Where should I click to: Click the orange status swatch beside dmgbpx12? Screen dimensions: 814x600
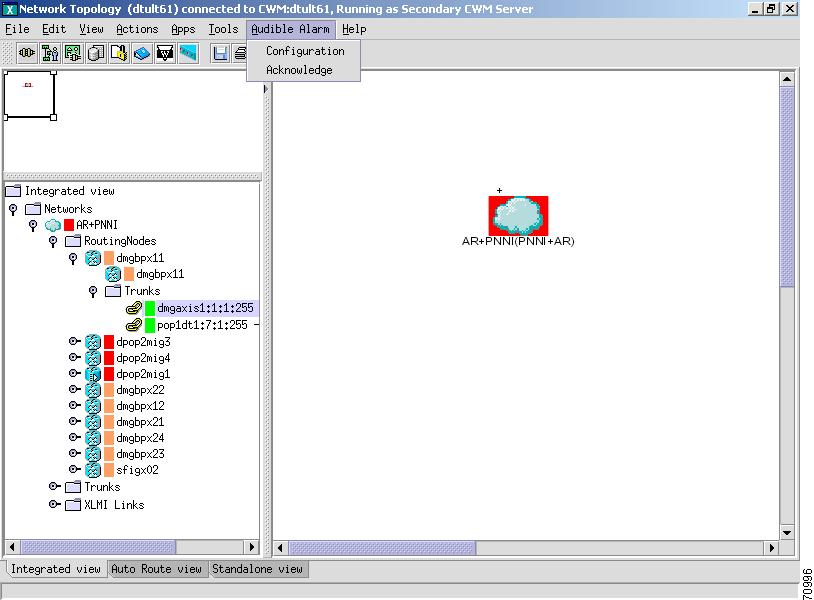point(109,406)
